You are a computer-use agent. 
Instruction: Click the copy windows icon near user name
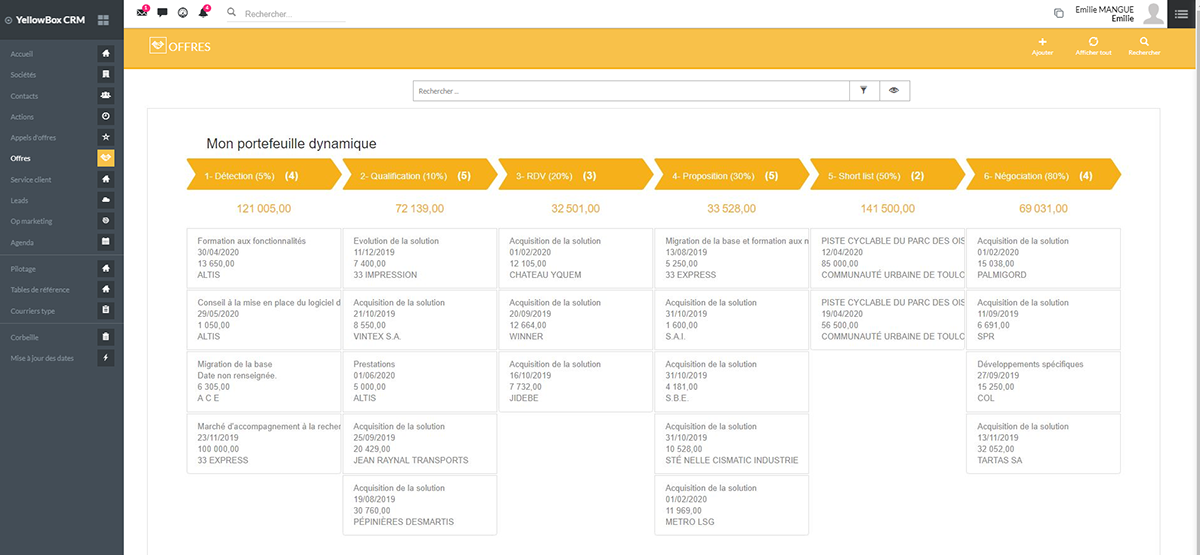pos(1059,14)
